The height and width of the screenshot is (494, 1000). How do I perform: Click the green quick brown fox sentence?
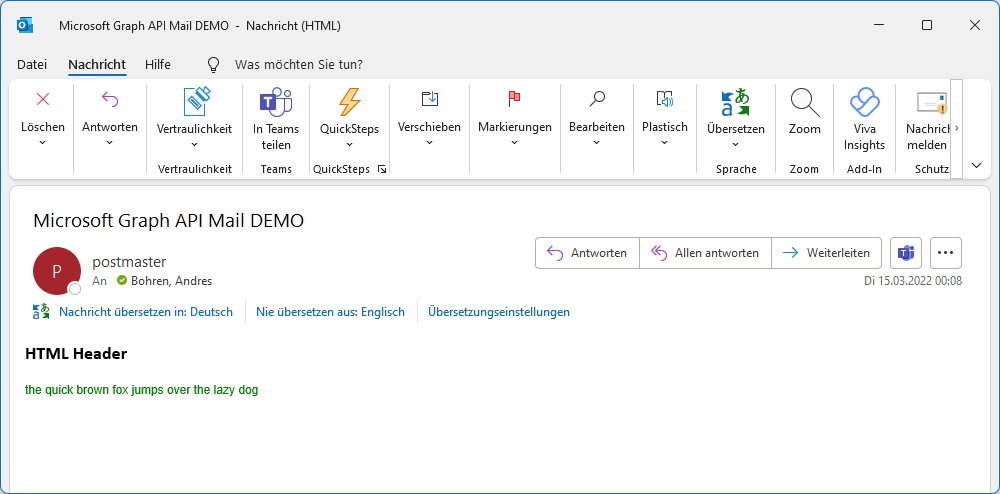(142, 389)
